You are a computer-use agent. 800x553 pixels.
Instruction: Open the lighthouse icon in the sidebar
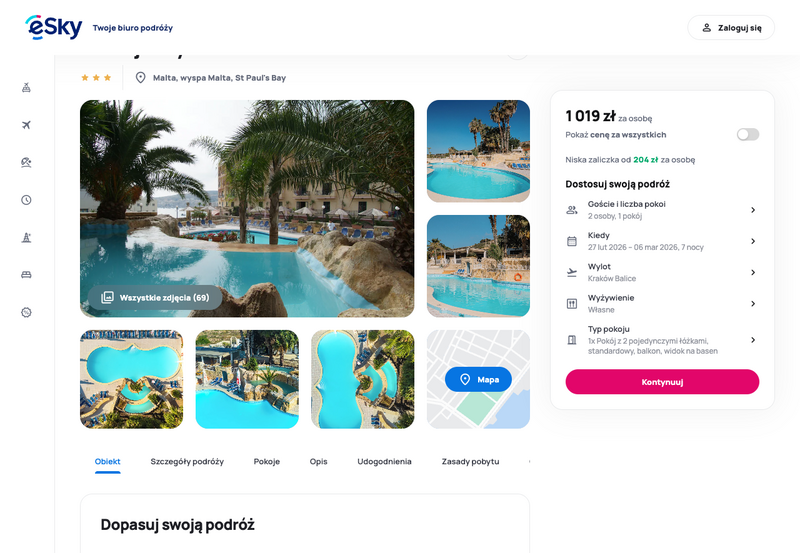[27, 237]
